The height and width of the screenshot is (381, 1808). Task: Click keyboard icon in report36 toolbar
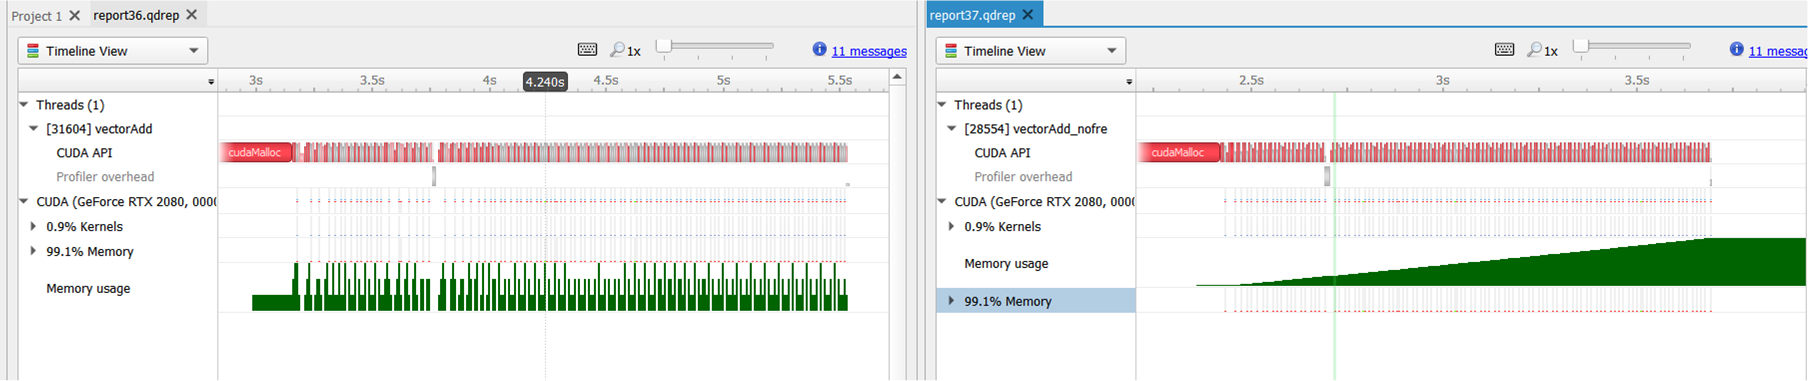587,50
